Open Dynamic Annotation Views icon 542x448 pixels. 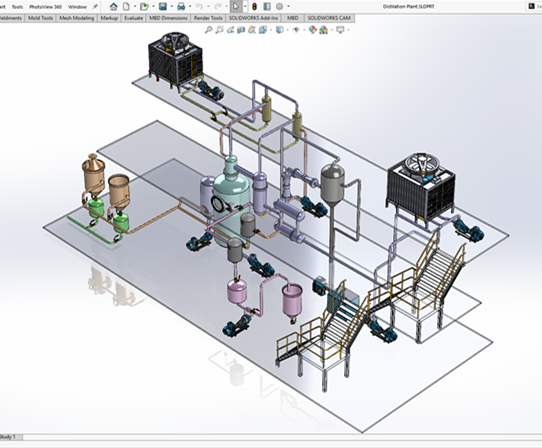(252, 30)
